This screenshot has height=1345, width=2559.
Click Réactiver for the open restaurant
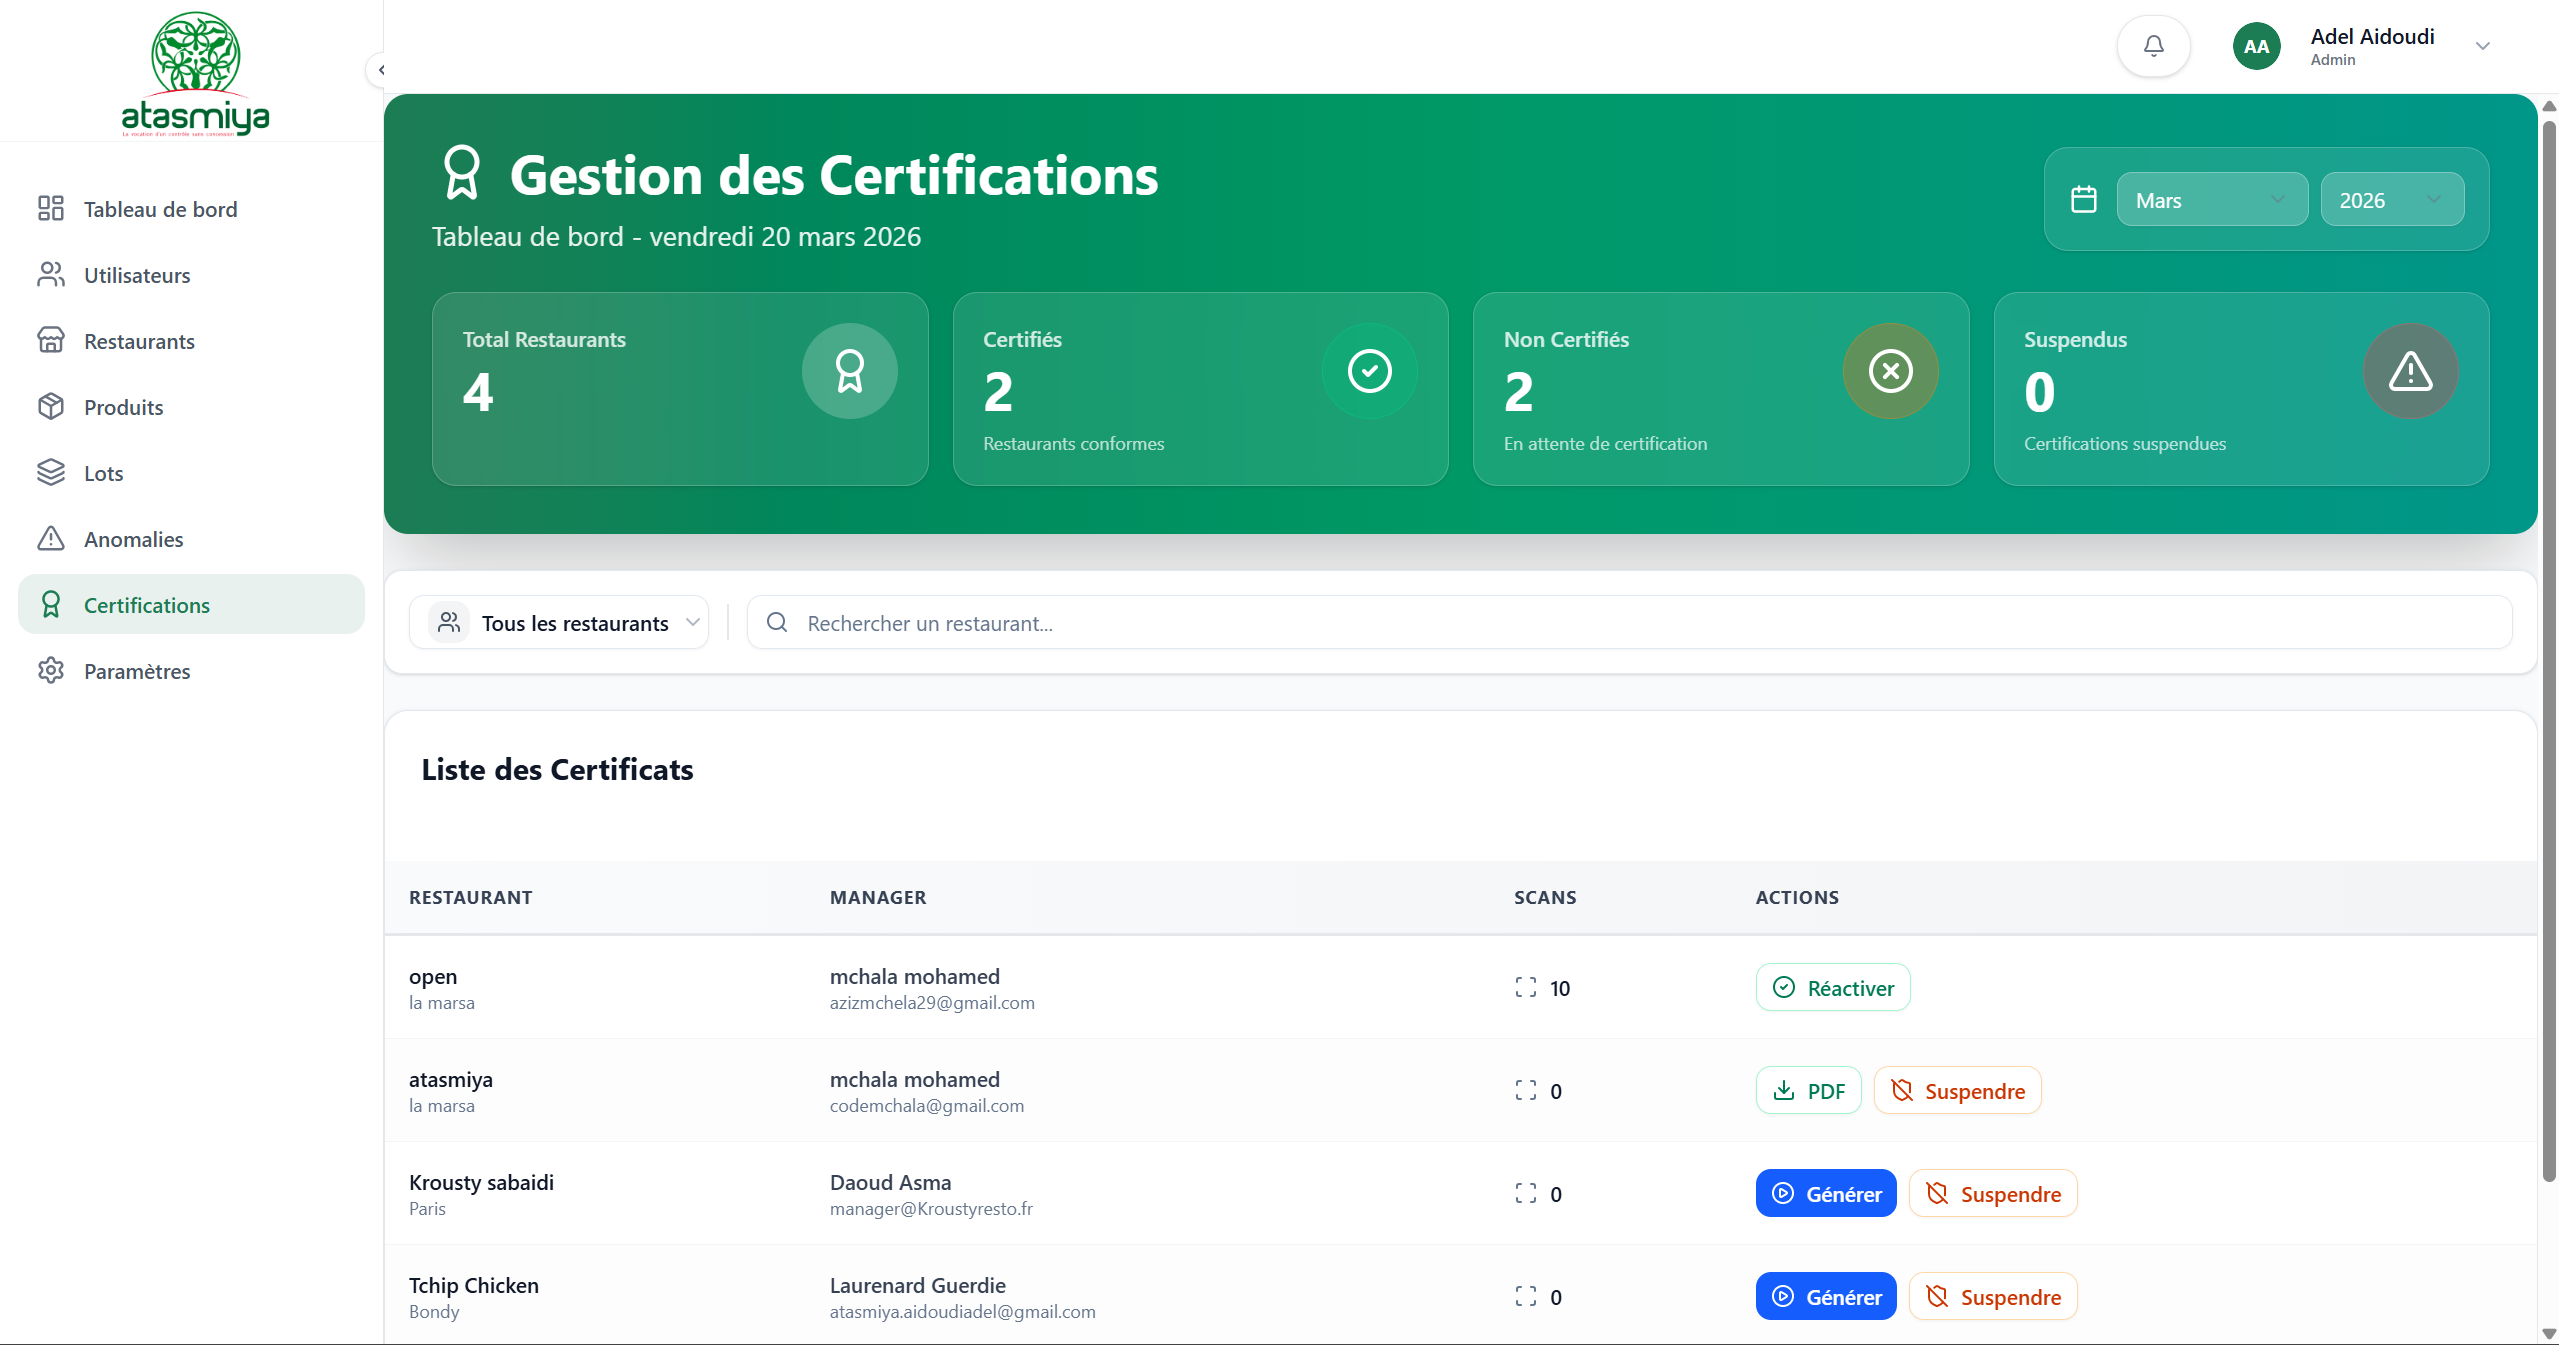coord(1832,988)
